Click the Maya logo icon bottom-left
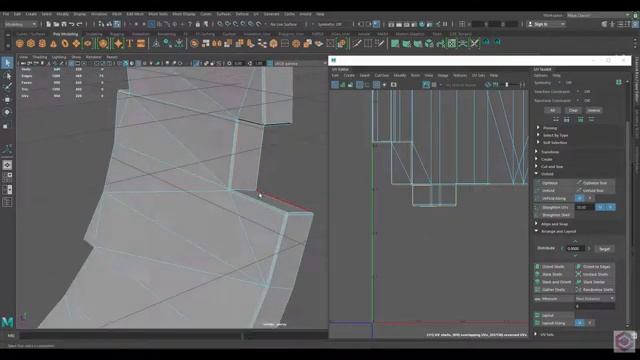 7,322
